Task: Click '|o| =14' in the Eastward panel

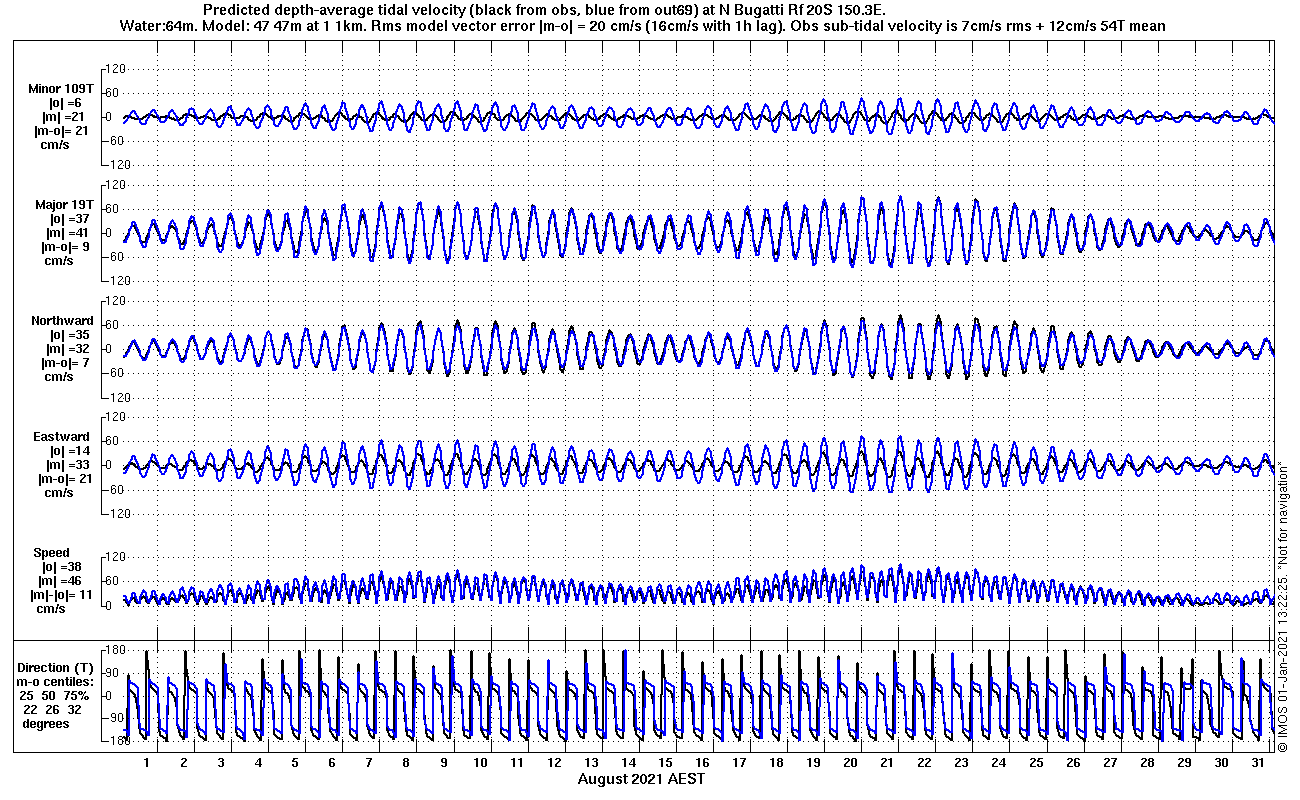Action: coord(69,451)
